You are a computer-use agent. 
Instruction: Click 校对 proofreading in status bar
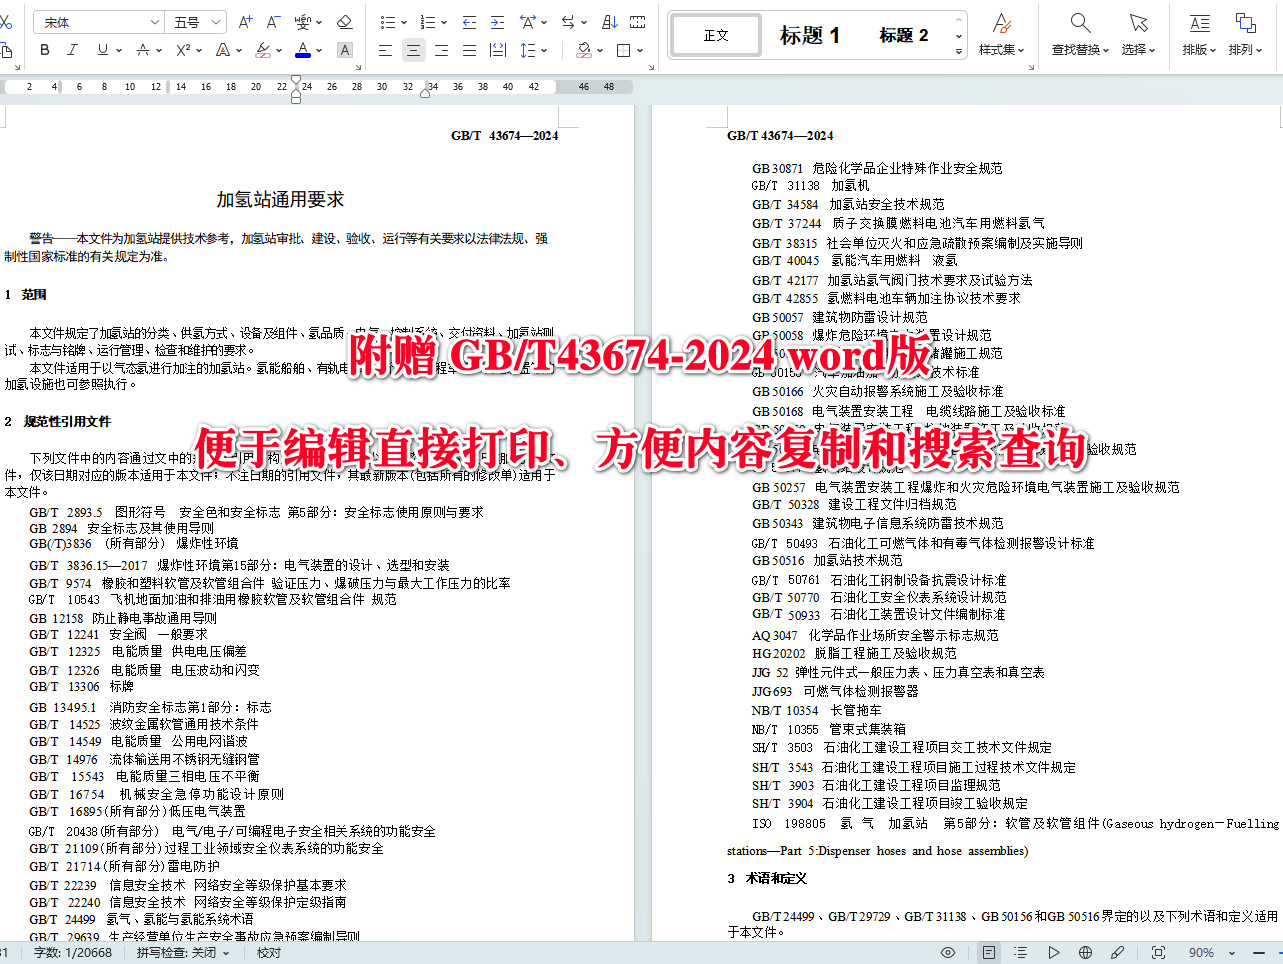pyautogui.click(x=269, y=953)
